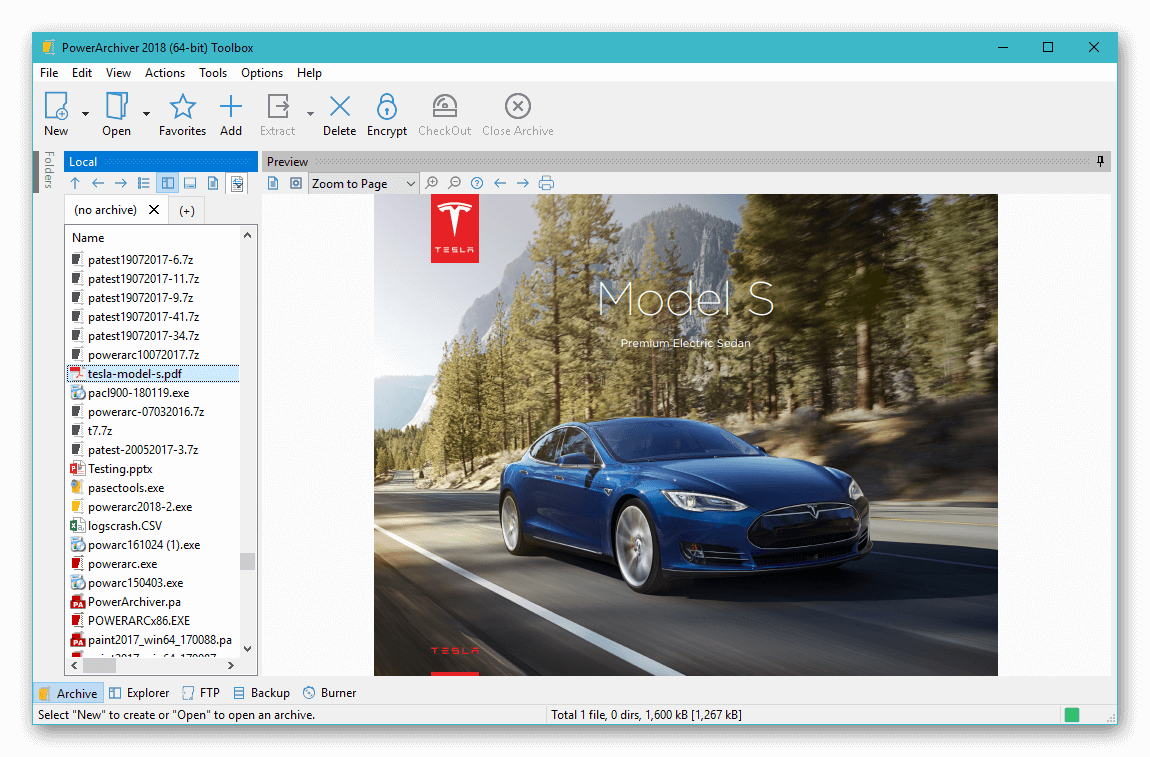This screenshot has width=1150, height=757.
Task: Add a new tab with (+)
Action: point(187,211)
